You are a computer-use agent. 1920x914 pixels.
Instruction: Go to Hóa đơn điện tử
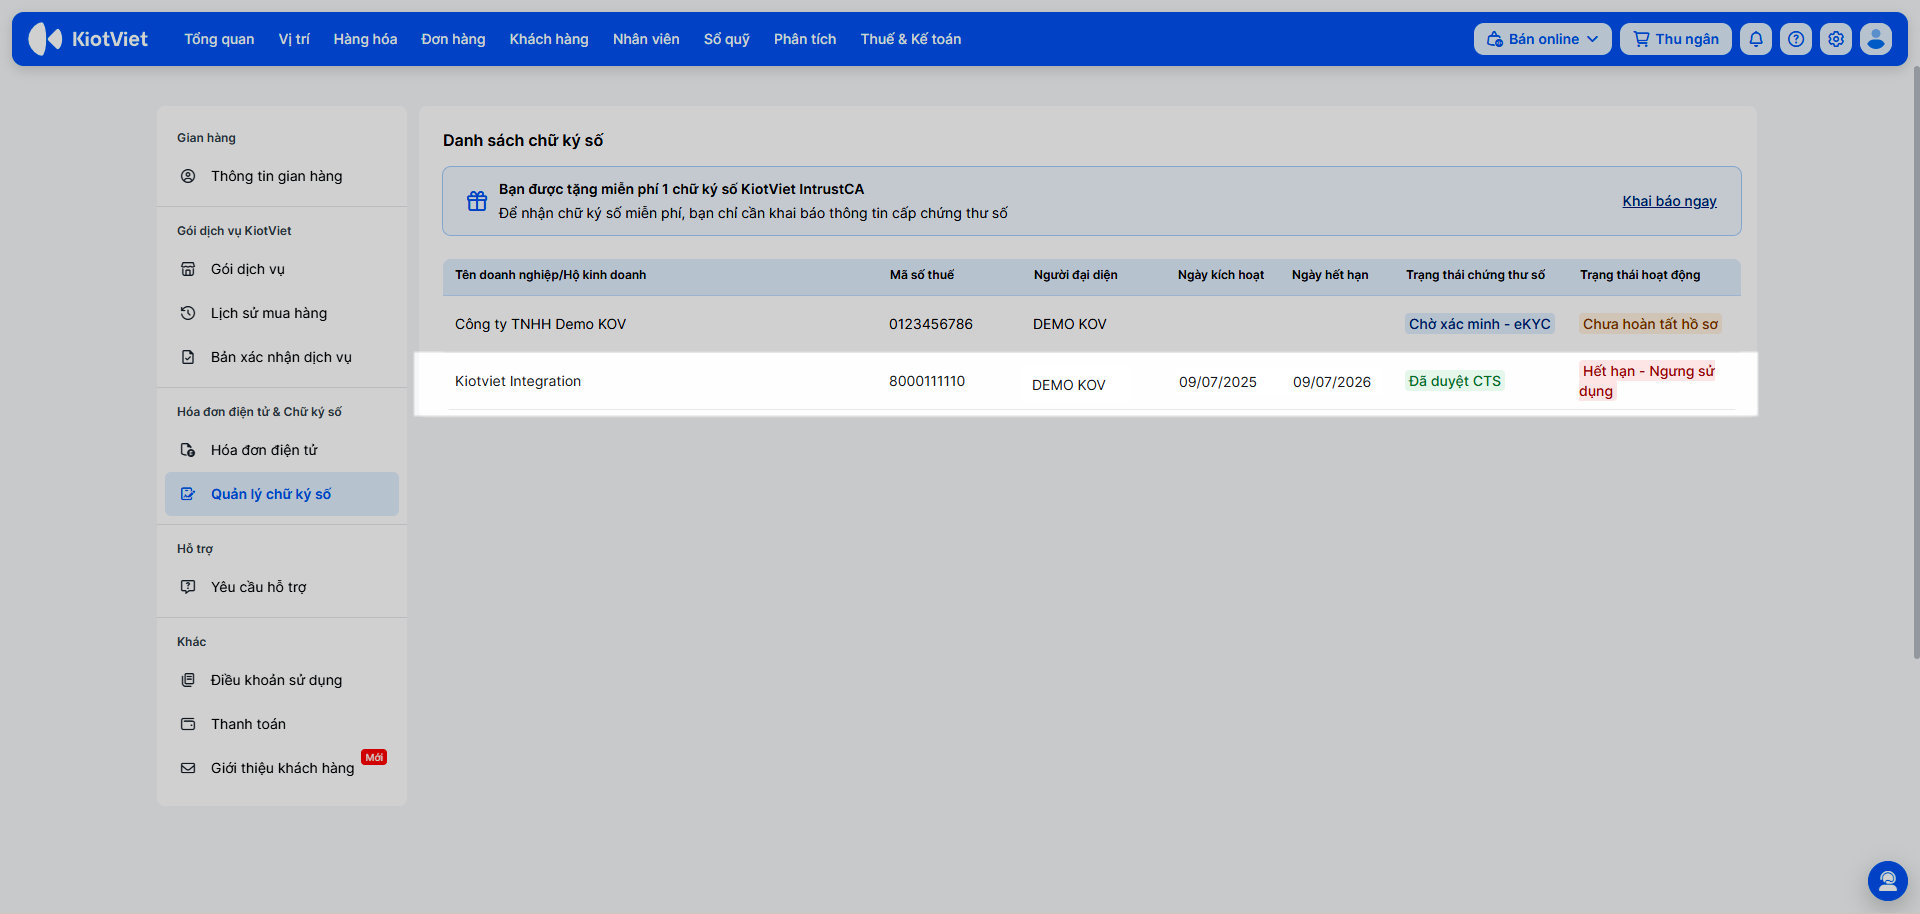pos(282,450)
